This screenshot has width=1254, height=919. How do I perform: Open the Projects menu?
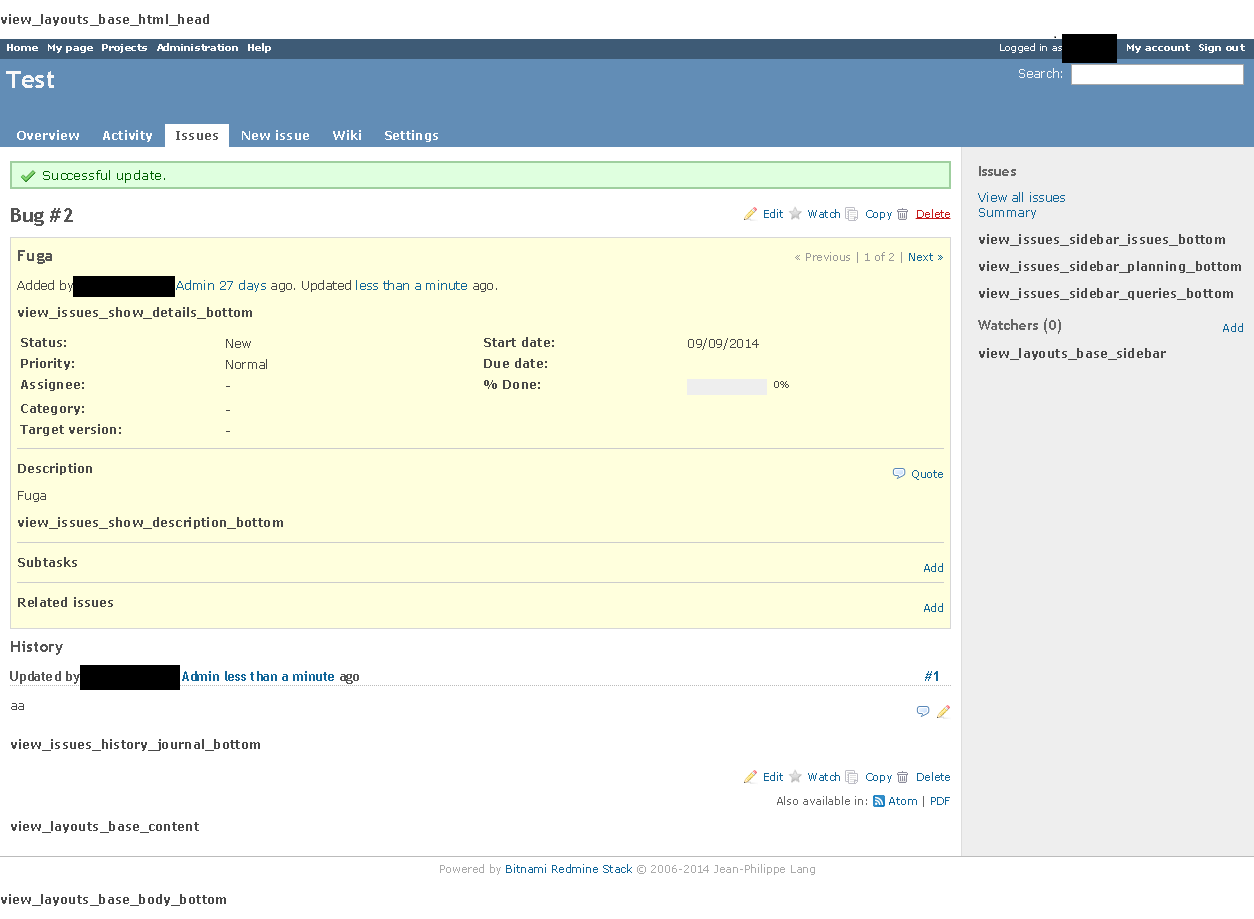point(124,47)
